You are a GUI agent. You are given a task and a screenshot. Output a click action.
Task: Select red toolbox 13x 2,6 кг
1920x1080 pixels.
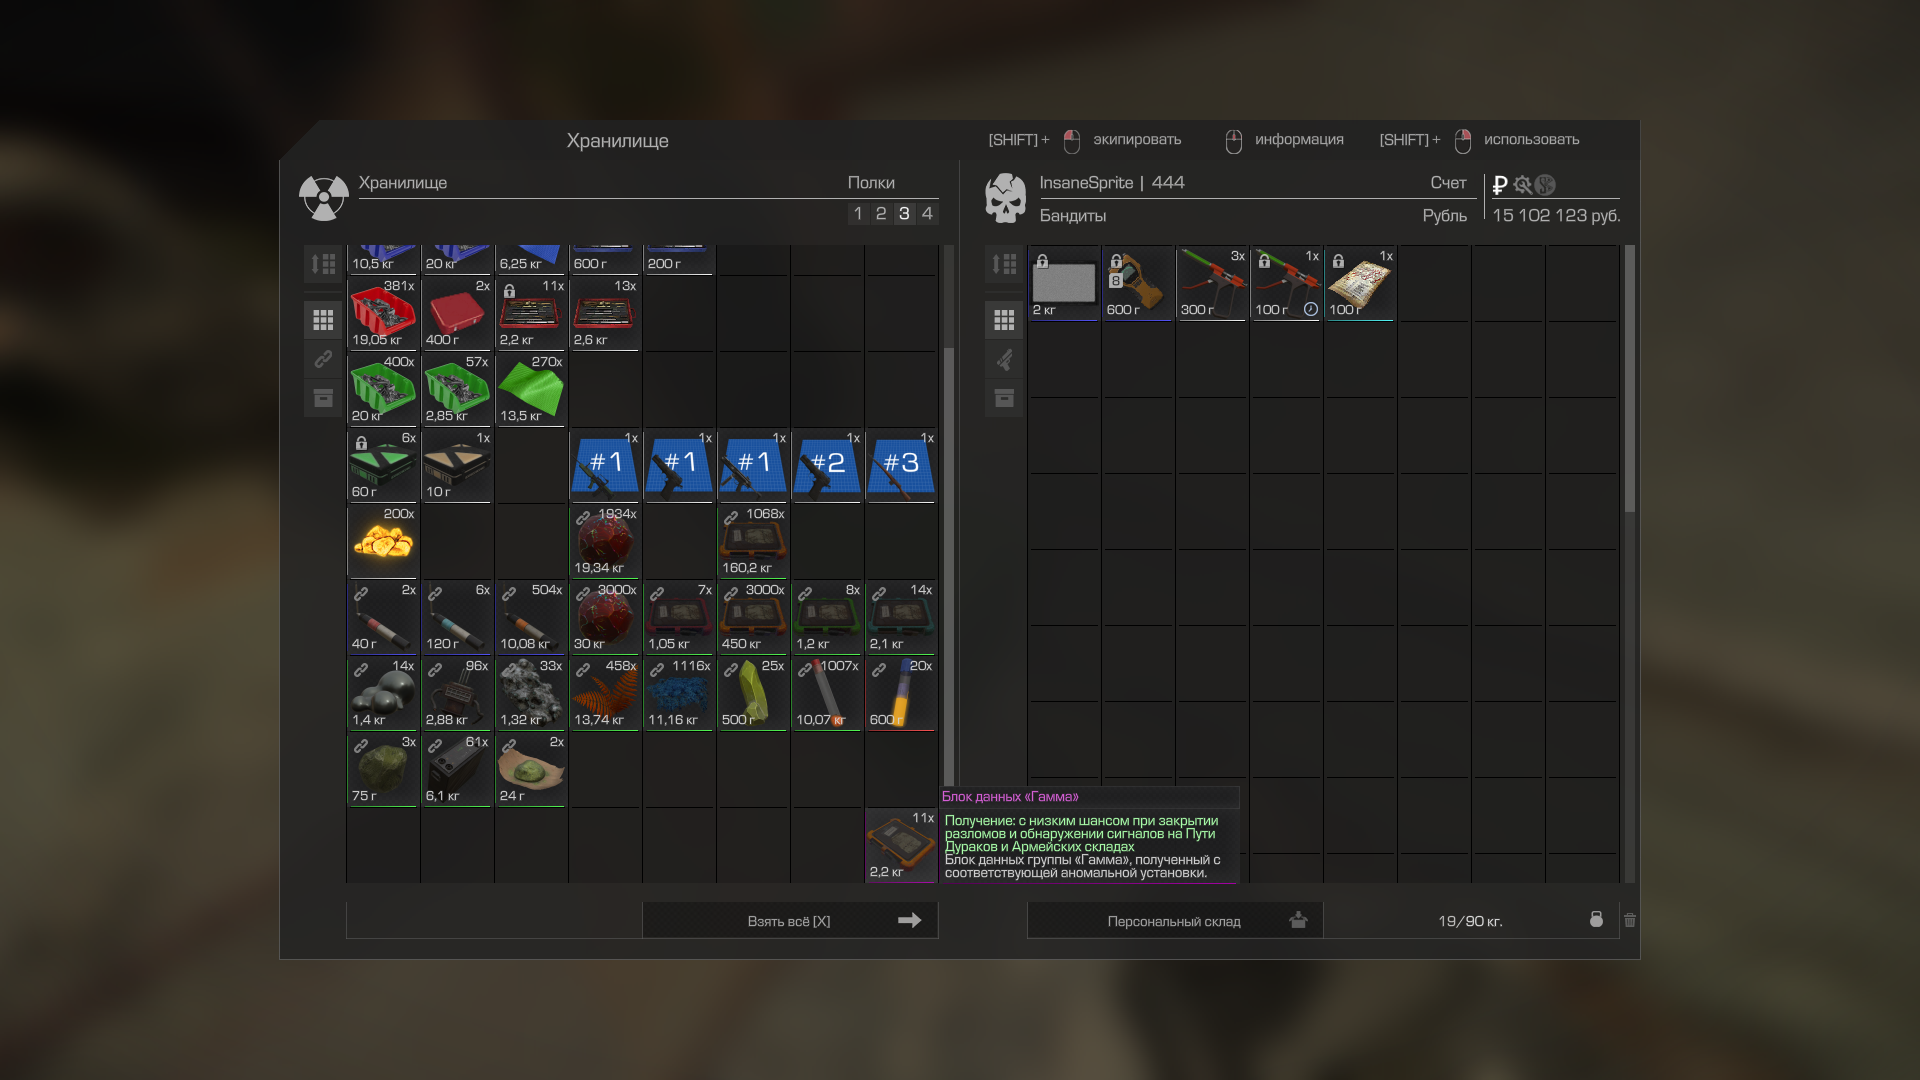click(x=605, y=313)
